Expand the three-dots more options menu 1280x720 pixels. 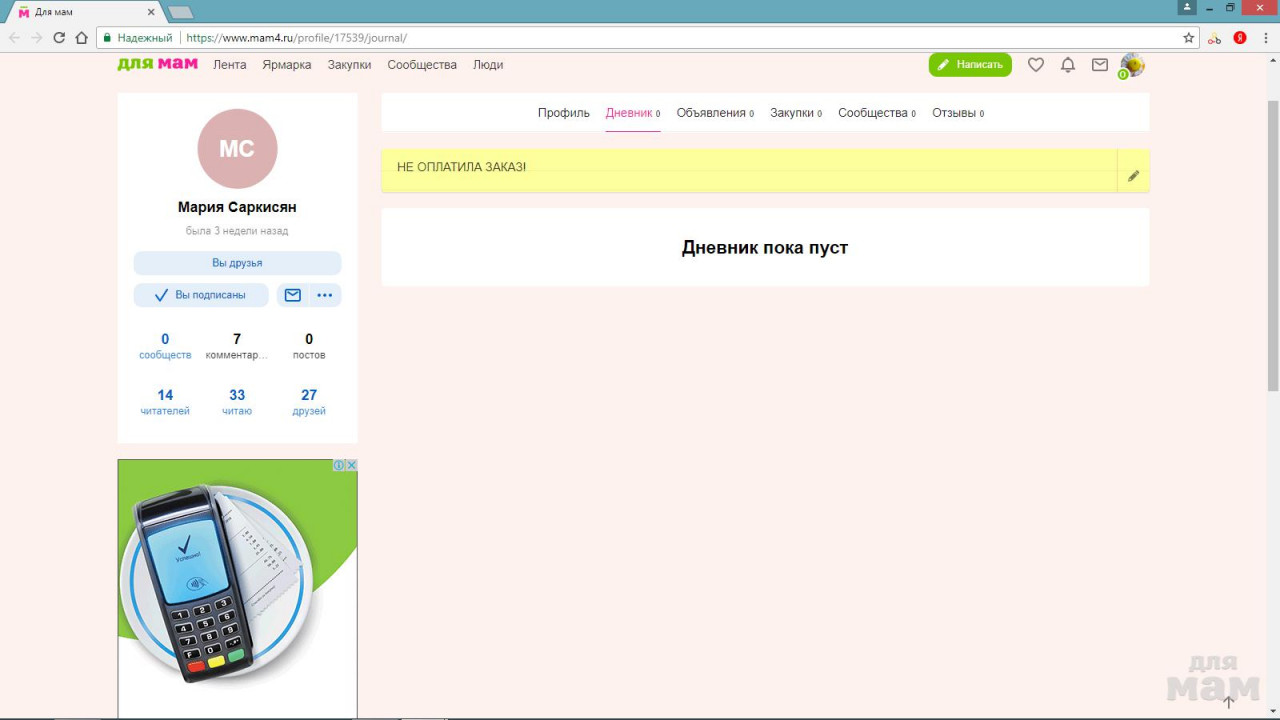[325, 295]
